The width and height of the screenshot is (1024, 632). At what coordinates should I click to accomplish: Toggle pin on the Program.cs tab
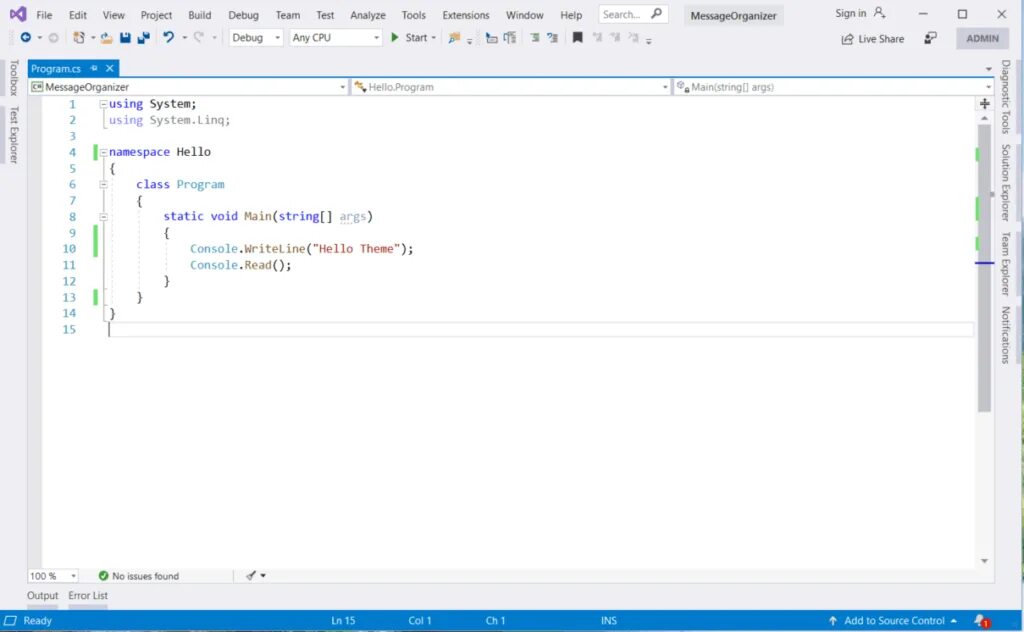[94, 68]
